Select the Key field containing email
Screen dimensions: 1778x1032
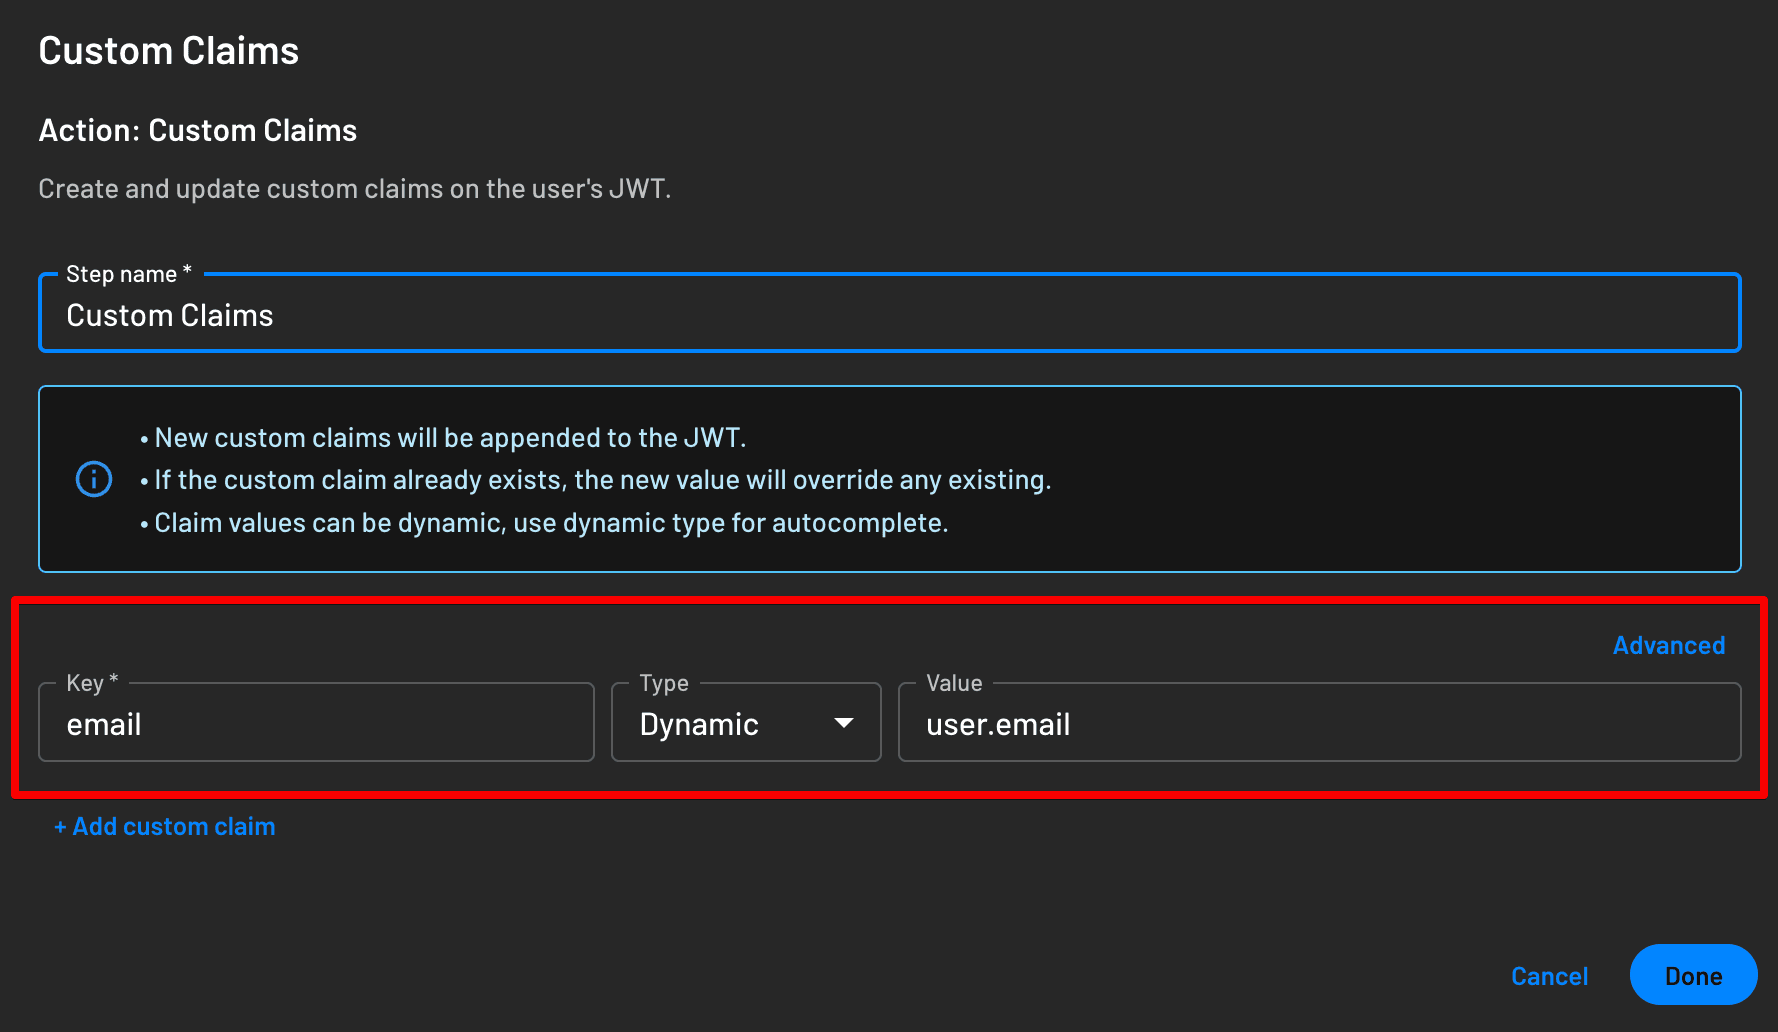click(x=315, y=723)
